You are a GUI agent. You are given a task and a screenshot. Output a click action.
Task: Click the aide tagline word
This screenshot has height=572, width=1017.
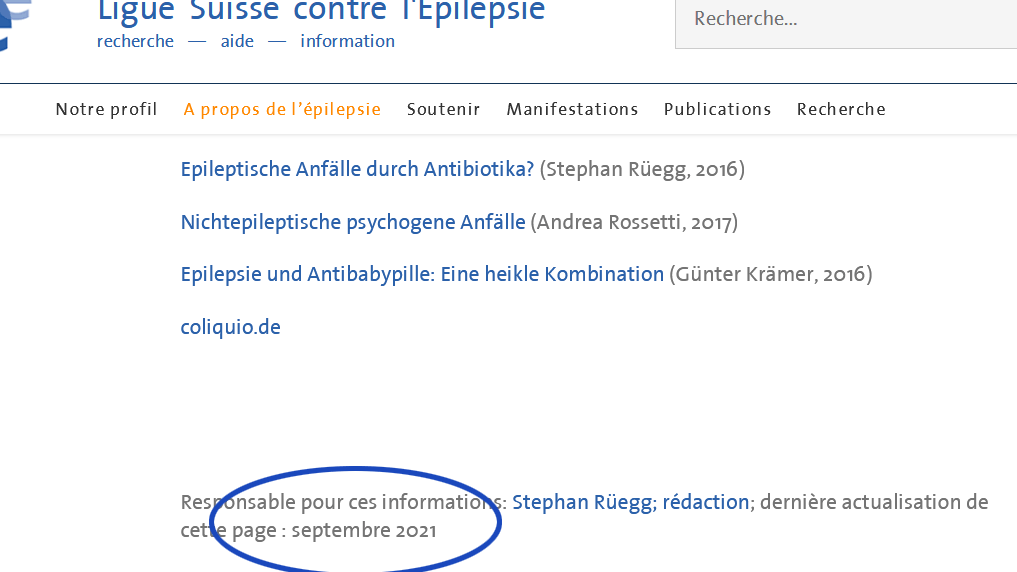[237, 41]
